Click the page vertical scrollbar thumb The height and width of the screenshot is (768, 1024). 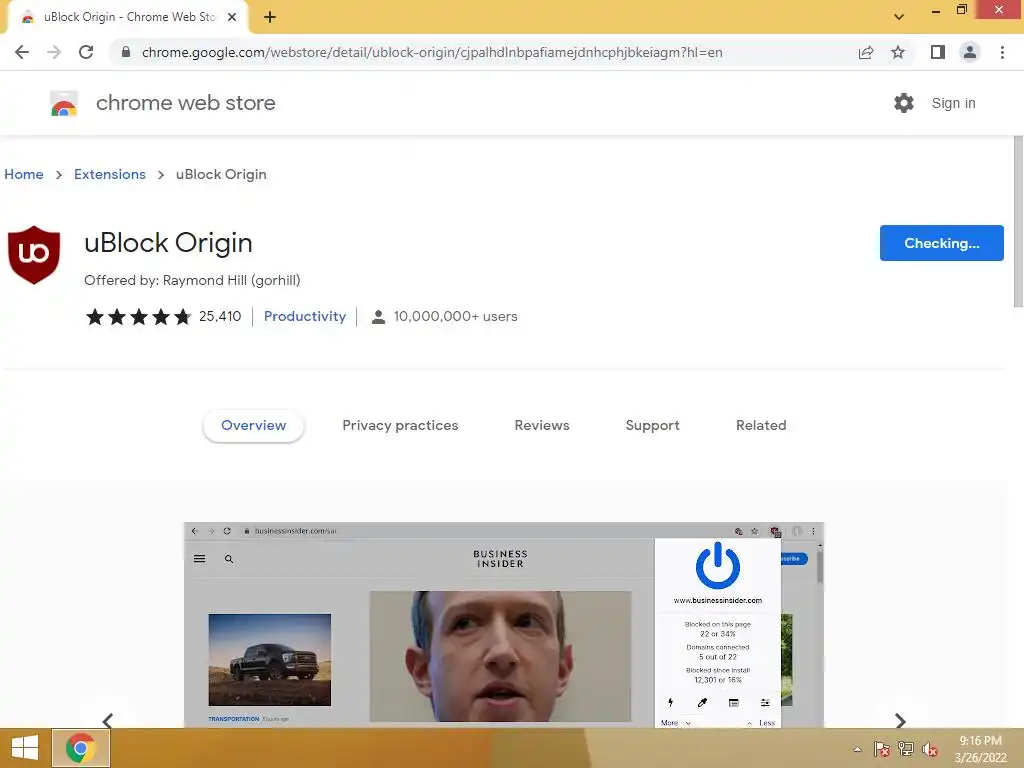(1018, 221)
